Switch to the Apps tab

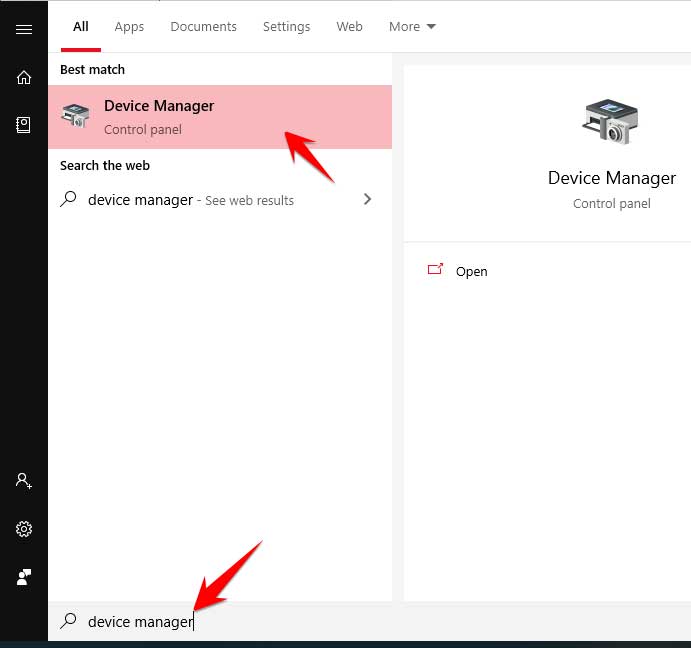(129, 26)
